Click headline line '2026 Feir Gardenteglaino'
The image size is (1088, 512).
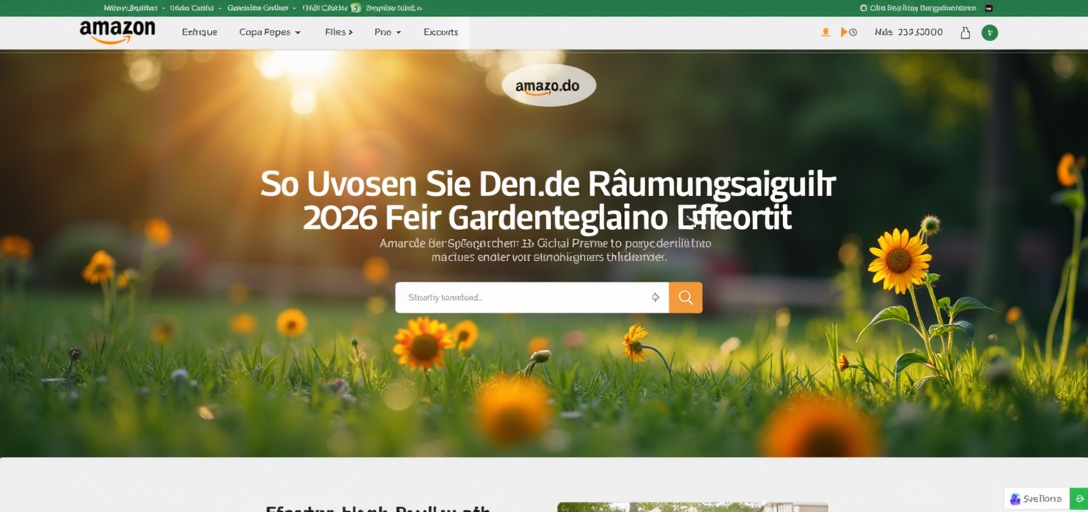tap(484, 219)
